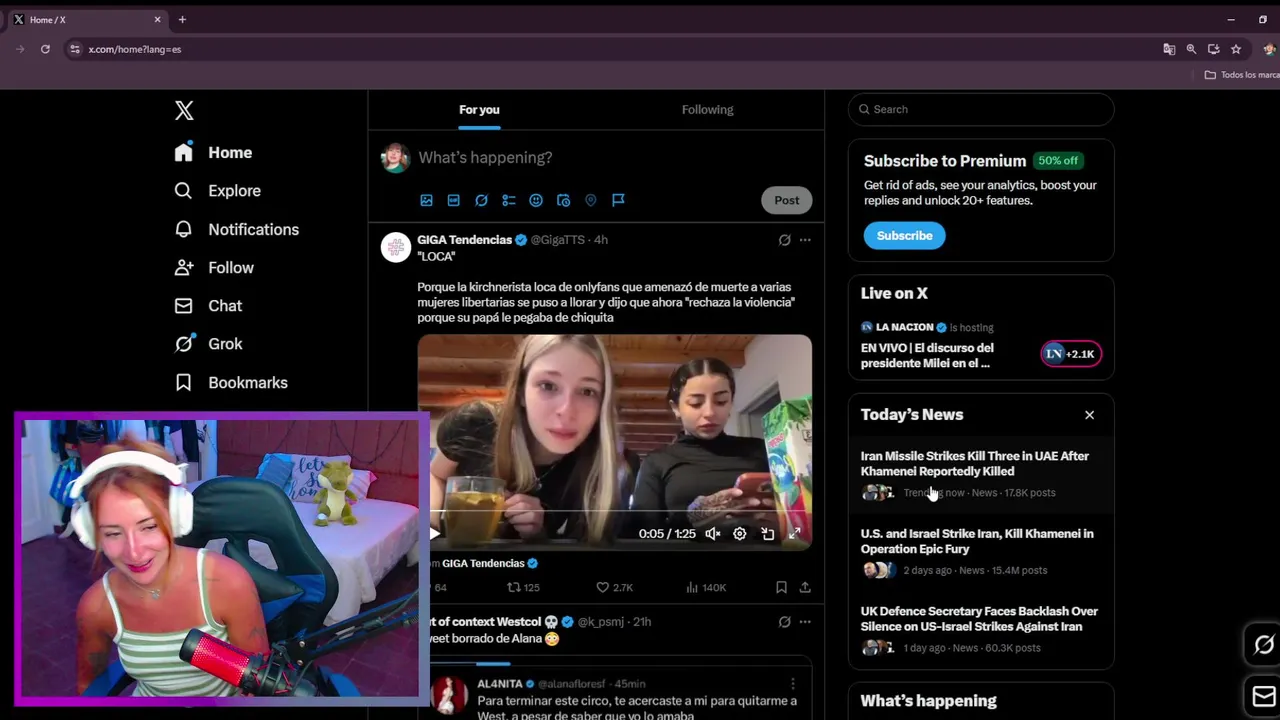Toggle picture-in-picture on video
This screenshot has width=1280, height=720.
point(767,534)
